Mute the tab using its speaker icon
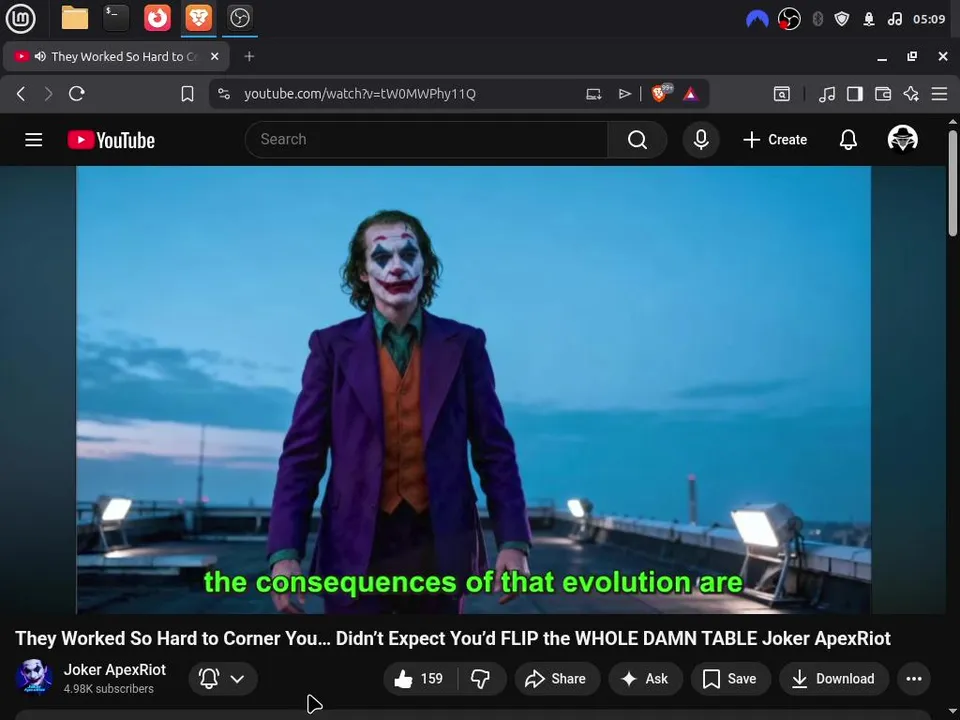Image resolution: width=960 pixels, height=720 pixels. [x=40, y=56]
